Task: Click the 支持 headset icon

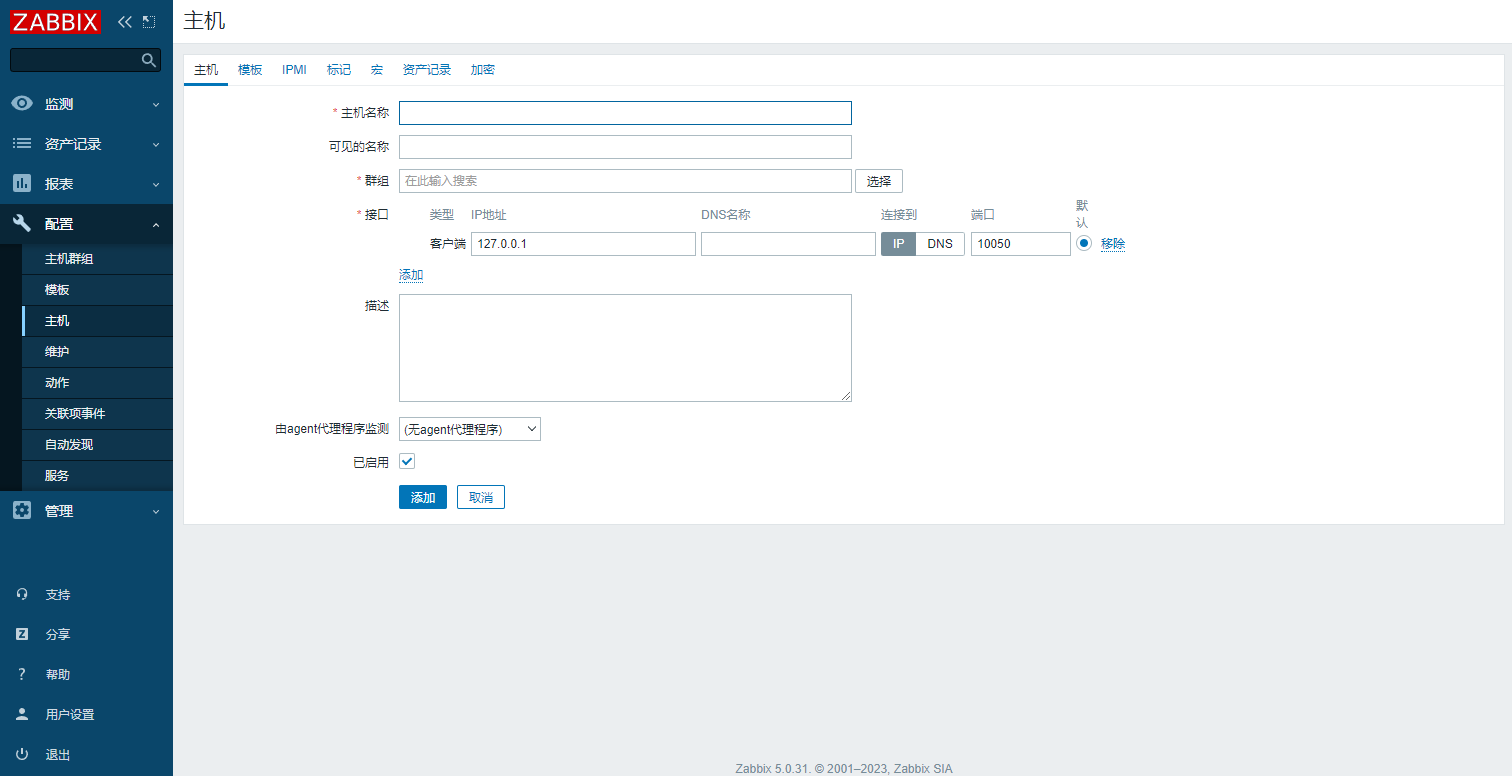Action: pos(22,594)
